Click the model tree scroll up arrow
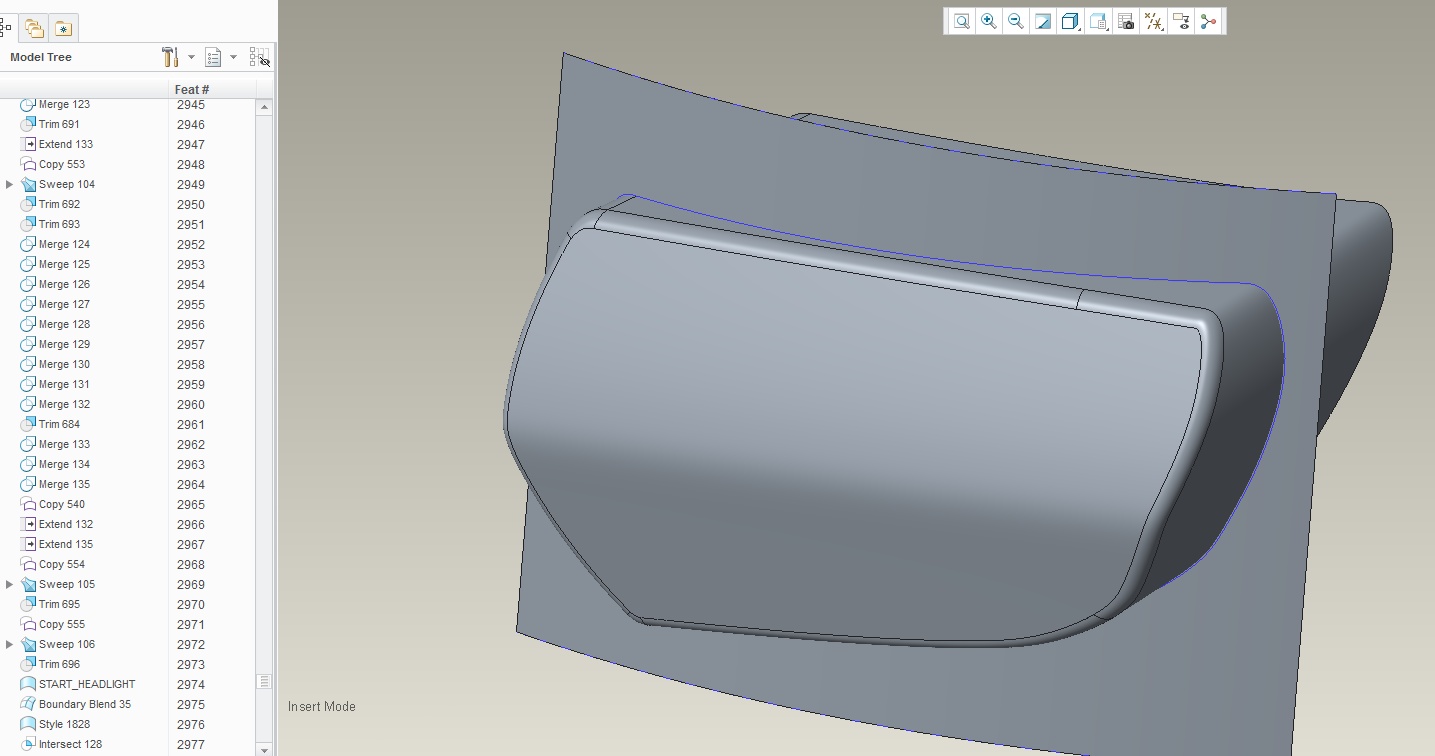Viewport: 1435px width, 756px height. tap(264, 106)
